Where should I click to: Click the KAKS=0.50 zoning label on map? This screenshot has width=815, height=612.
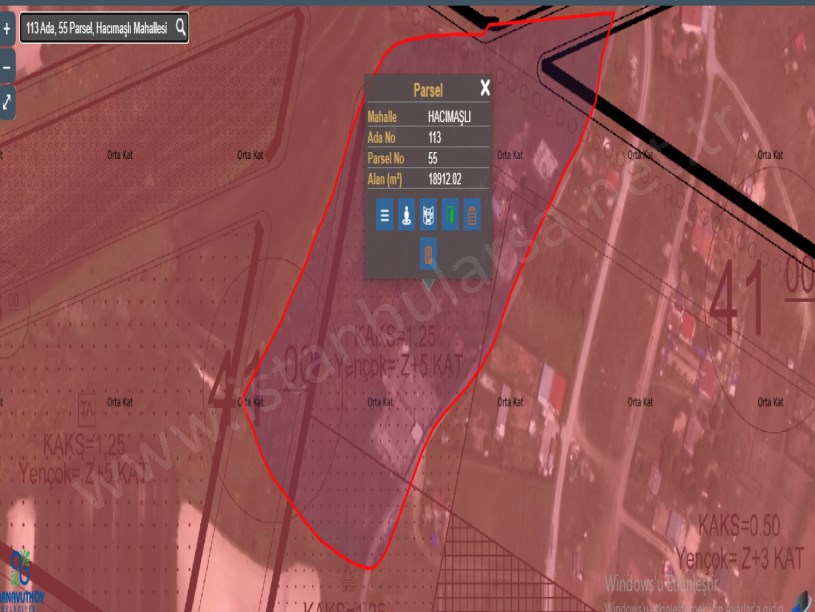tap(738, 525)
